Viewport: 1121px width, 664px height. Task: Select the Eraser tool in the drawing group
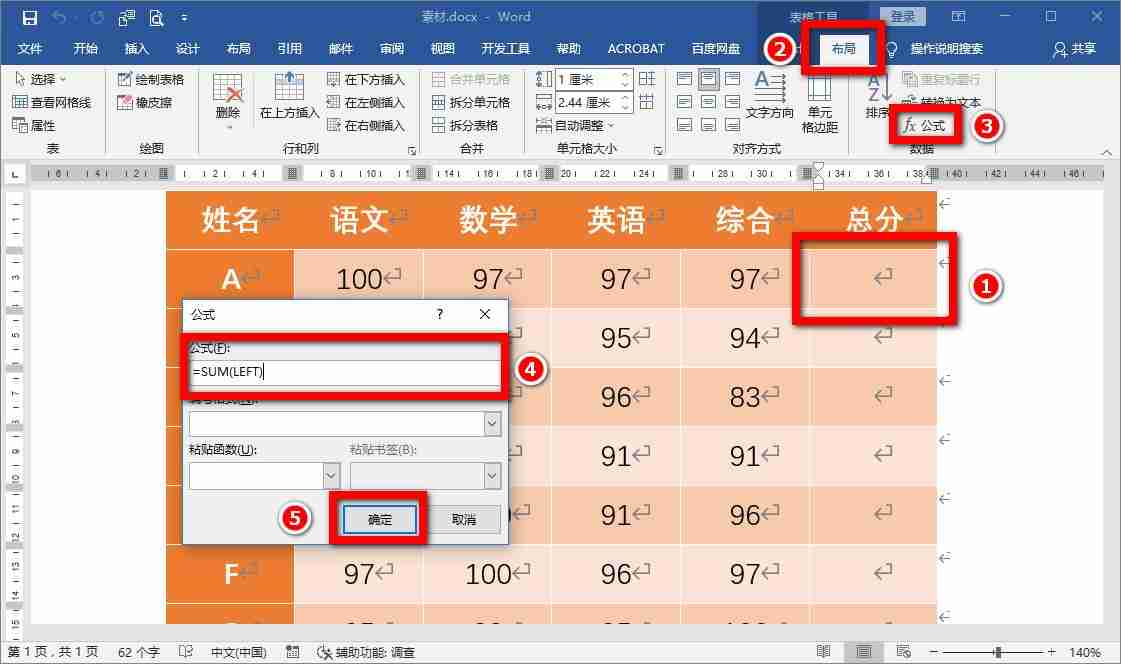coord(152,100)
